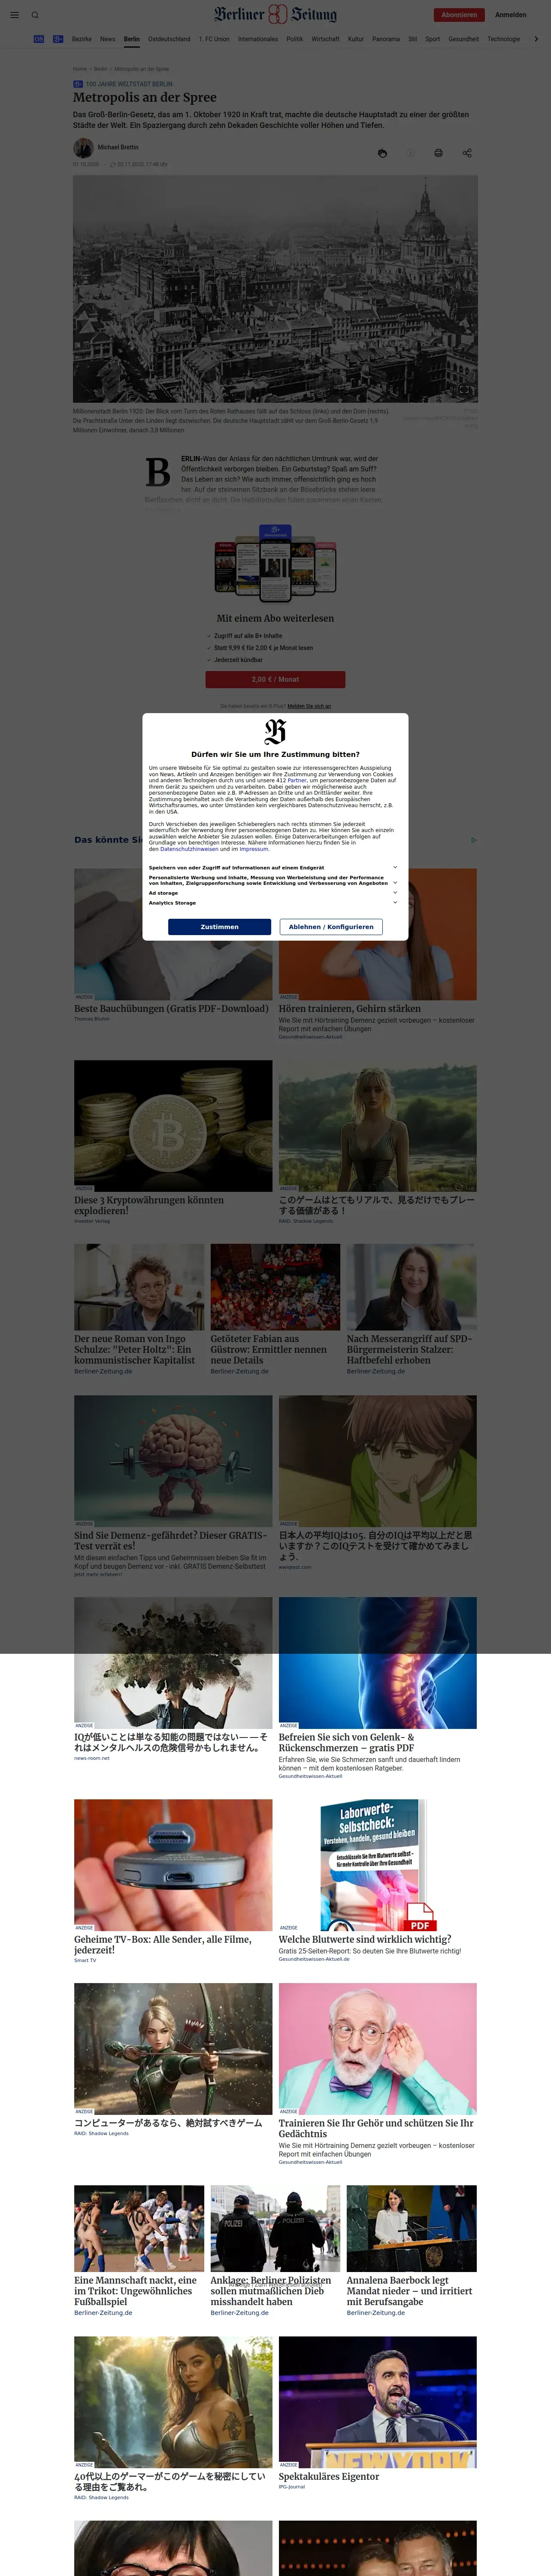Screen dimensions: 551x2576
Task: Open 'Sind Sie Demenz-gefährdet?' ad
Action: pos(170,1540)
